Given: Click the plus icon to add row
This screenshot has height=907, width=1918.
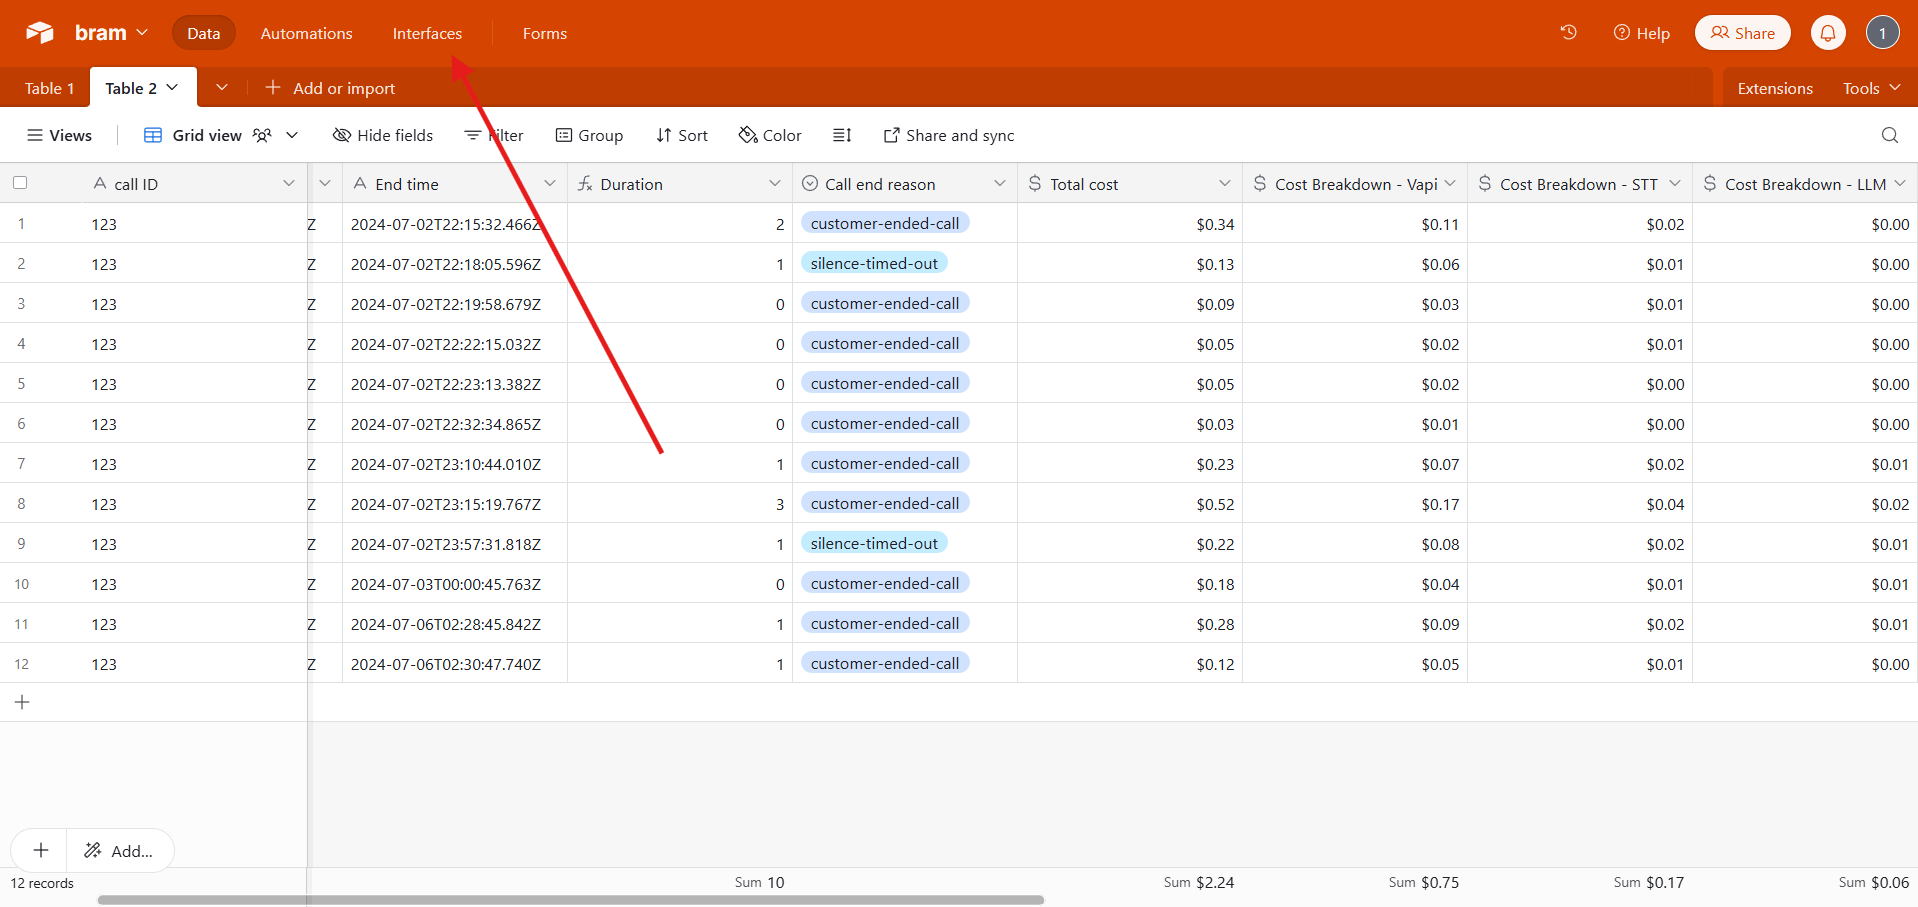Looking at the screenshot, I should [22, 702].
